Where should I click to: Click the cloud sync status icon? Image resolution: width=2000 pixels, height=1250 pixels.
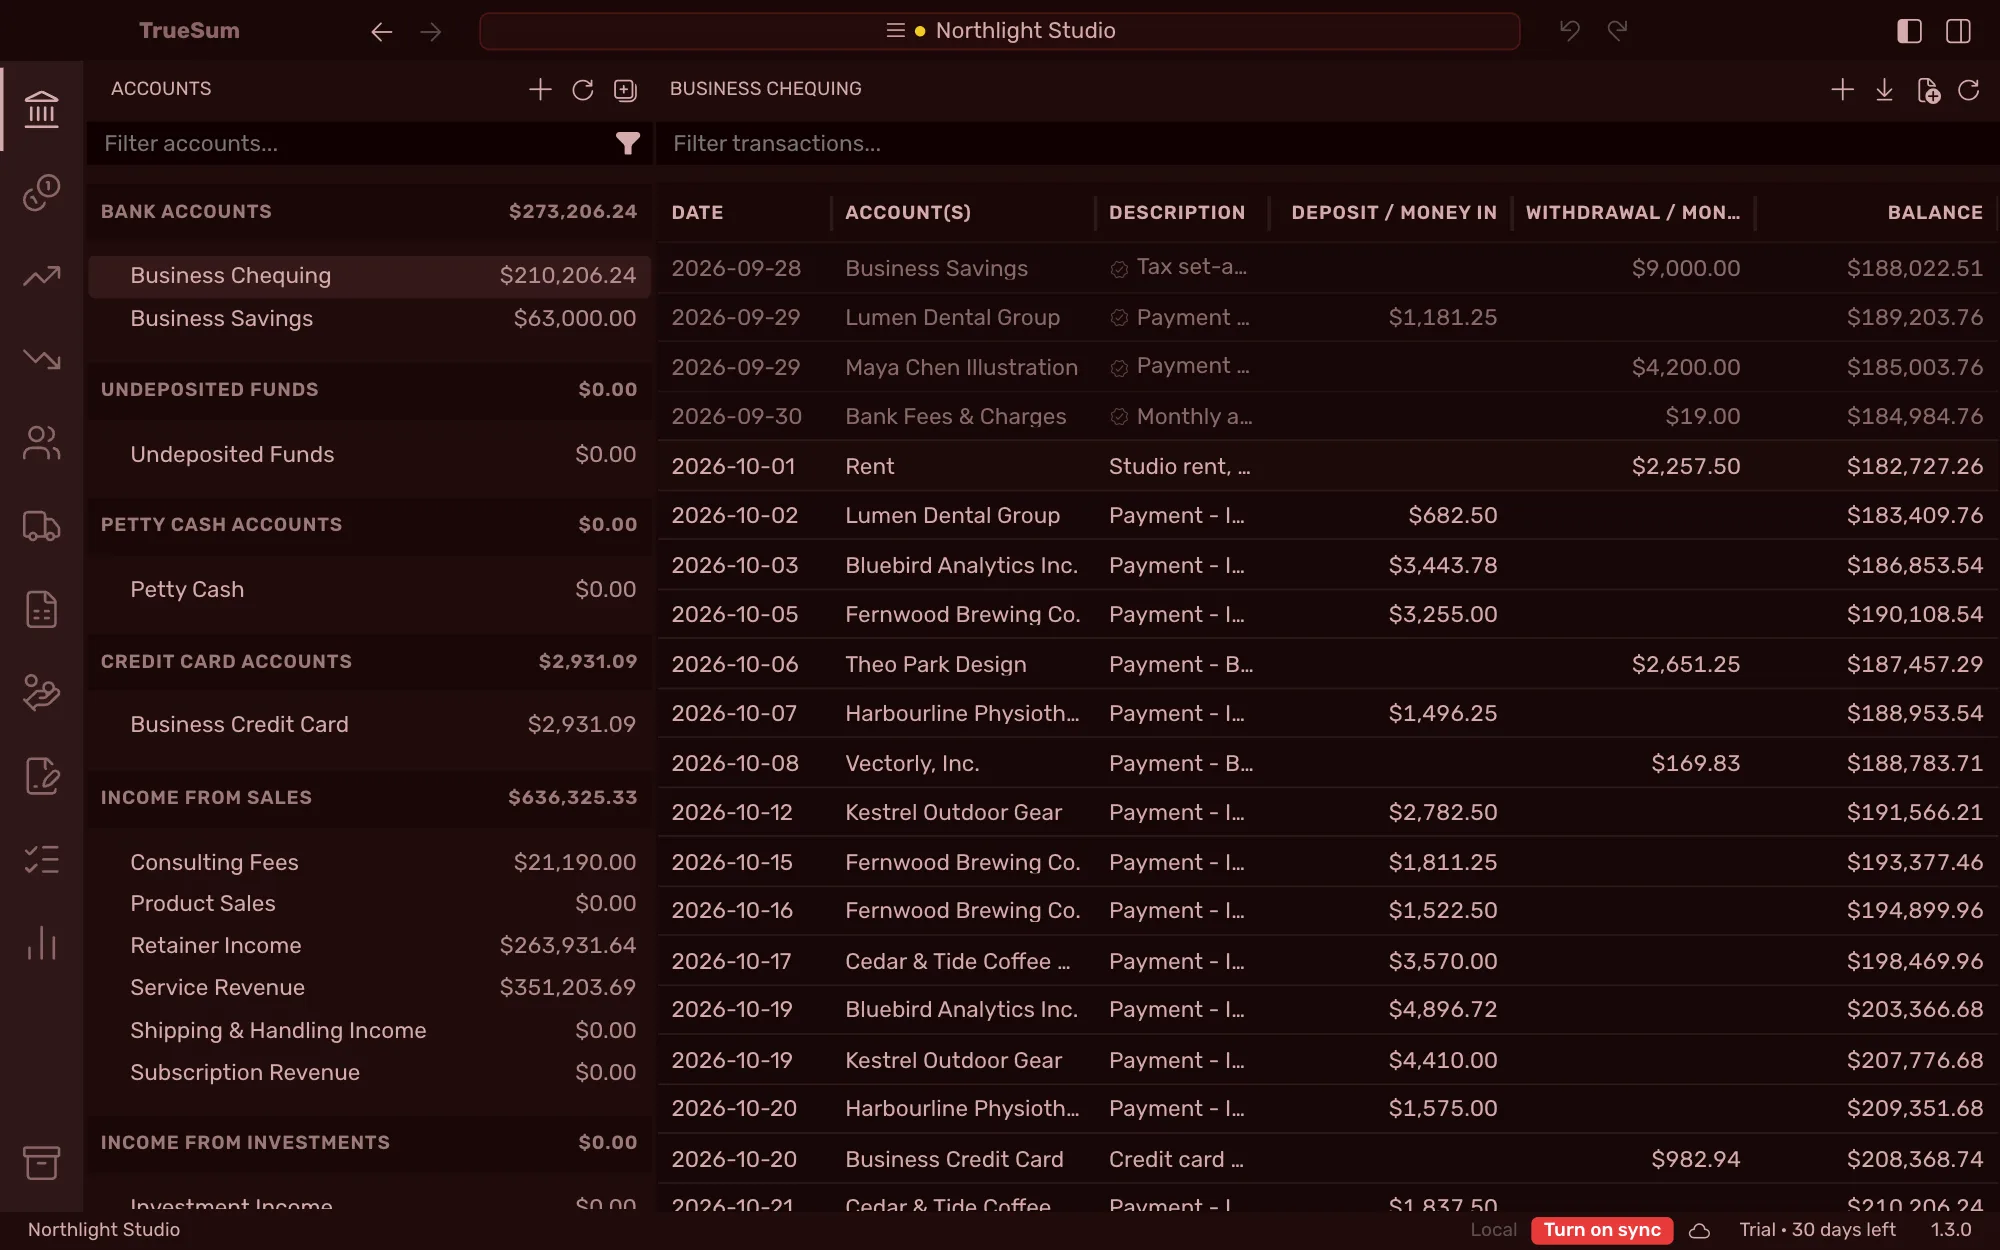pos(1699,1231)
